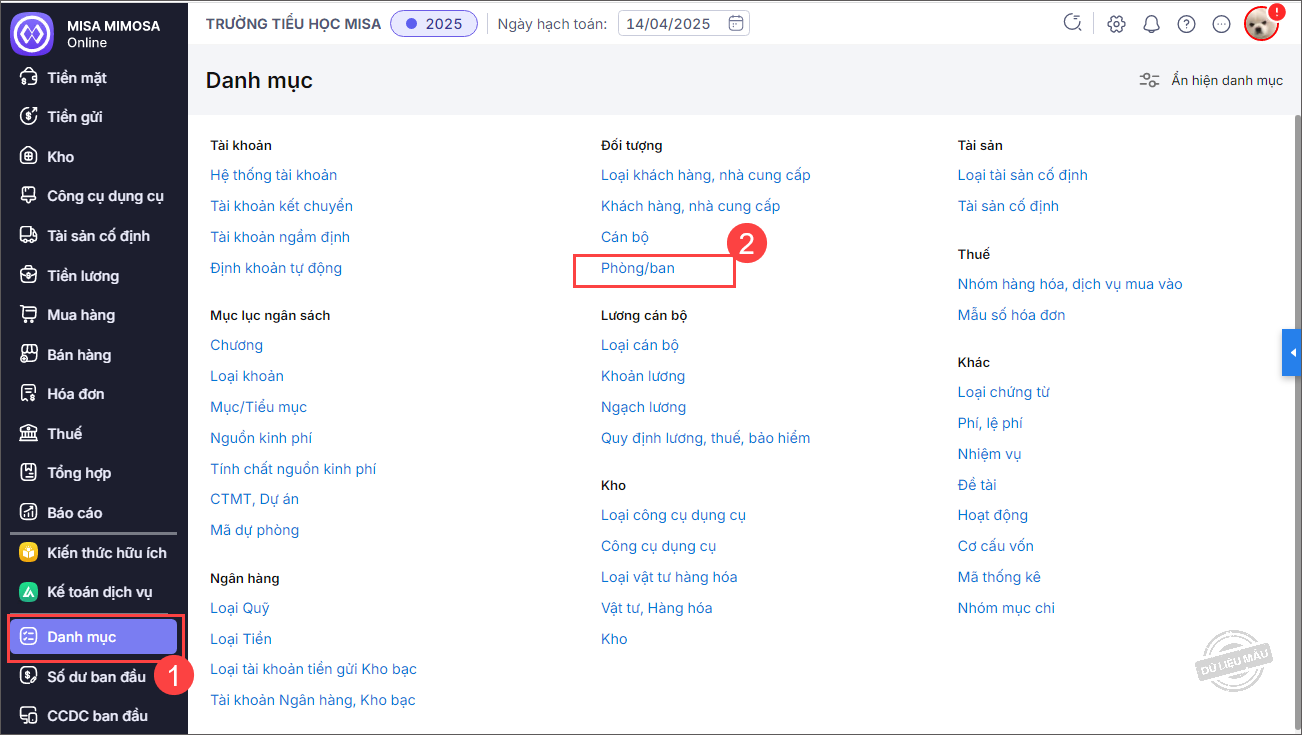
Task: Open the calendar picker for Ngày hạch toán
Action: pos(736,23)
